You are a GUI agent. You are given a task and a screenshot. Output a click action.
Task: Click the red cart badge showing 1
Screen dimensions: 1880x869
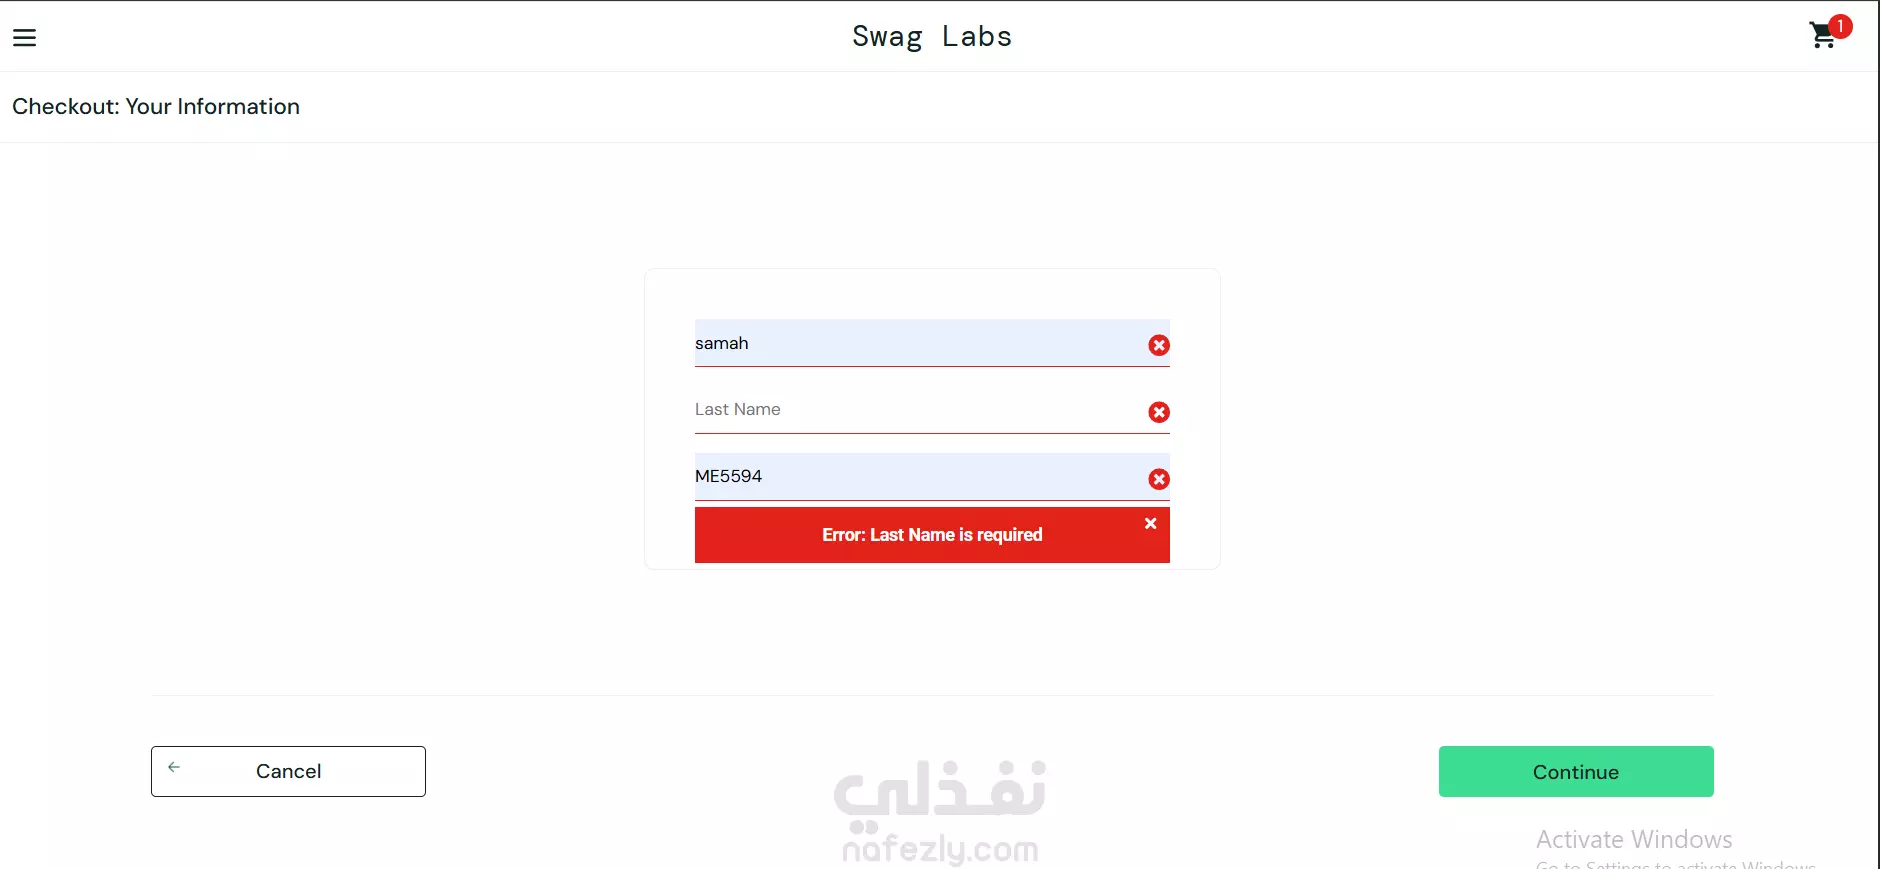point(1839,26)
